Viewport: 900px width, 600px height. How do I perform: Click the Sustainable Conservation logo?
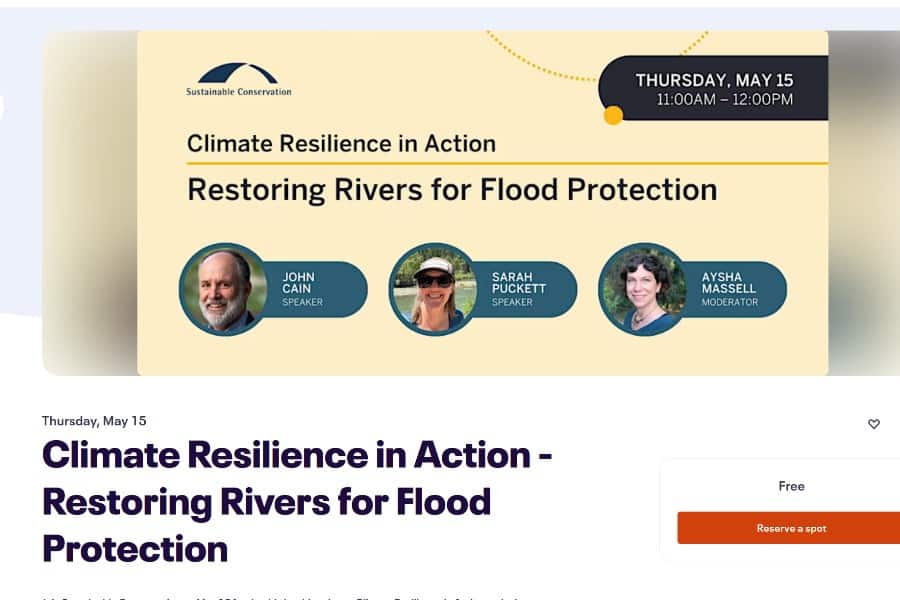pos(239,80)
